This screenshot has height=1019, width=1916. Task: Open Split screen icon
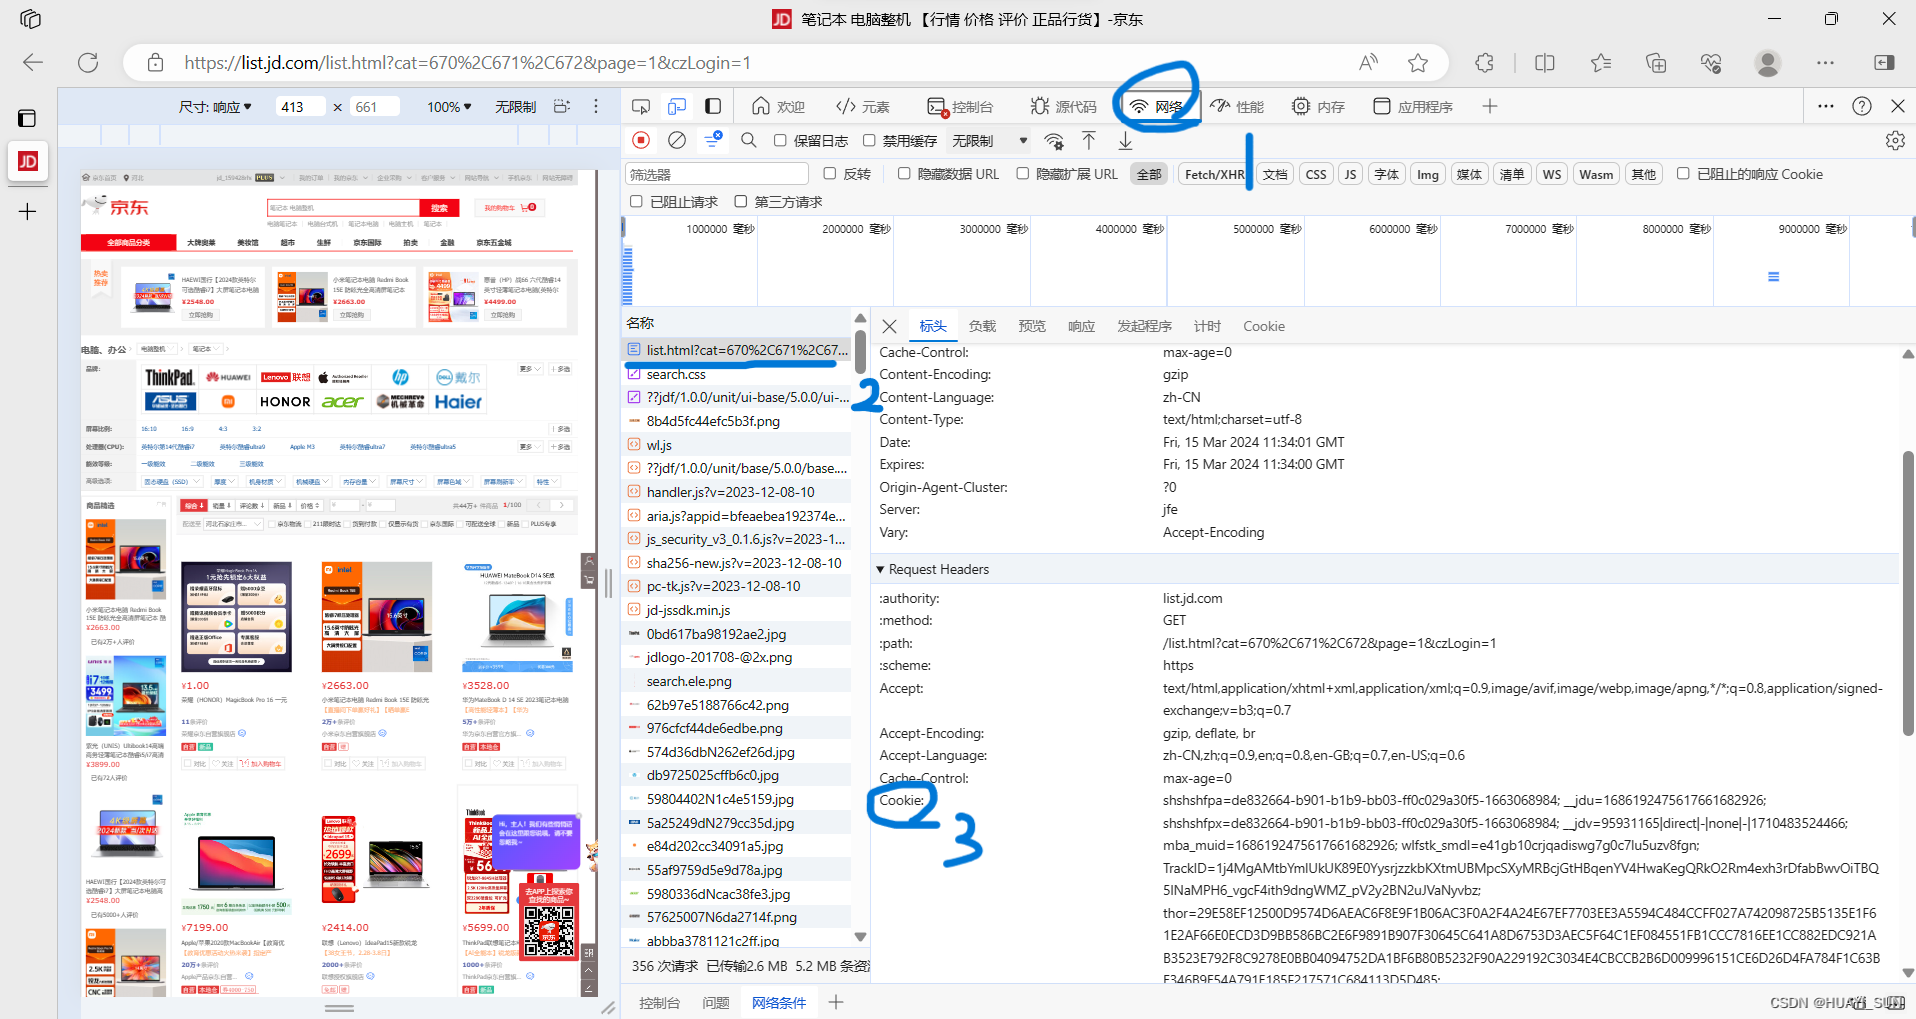1545,62
